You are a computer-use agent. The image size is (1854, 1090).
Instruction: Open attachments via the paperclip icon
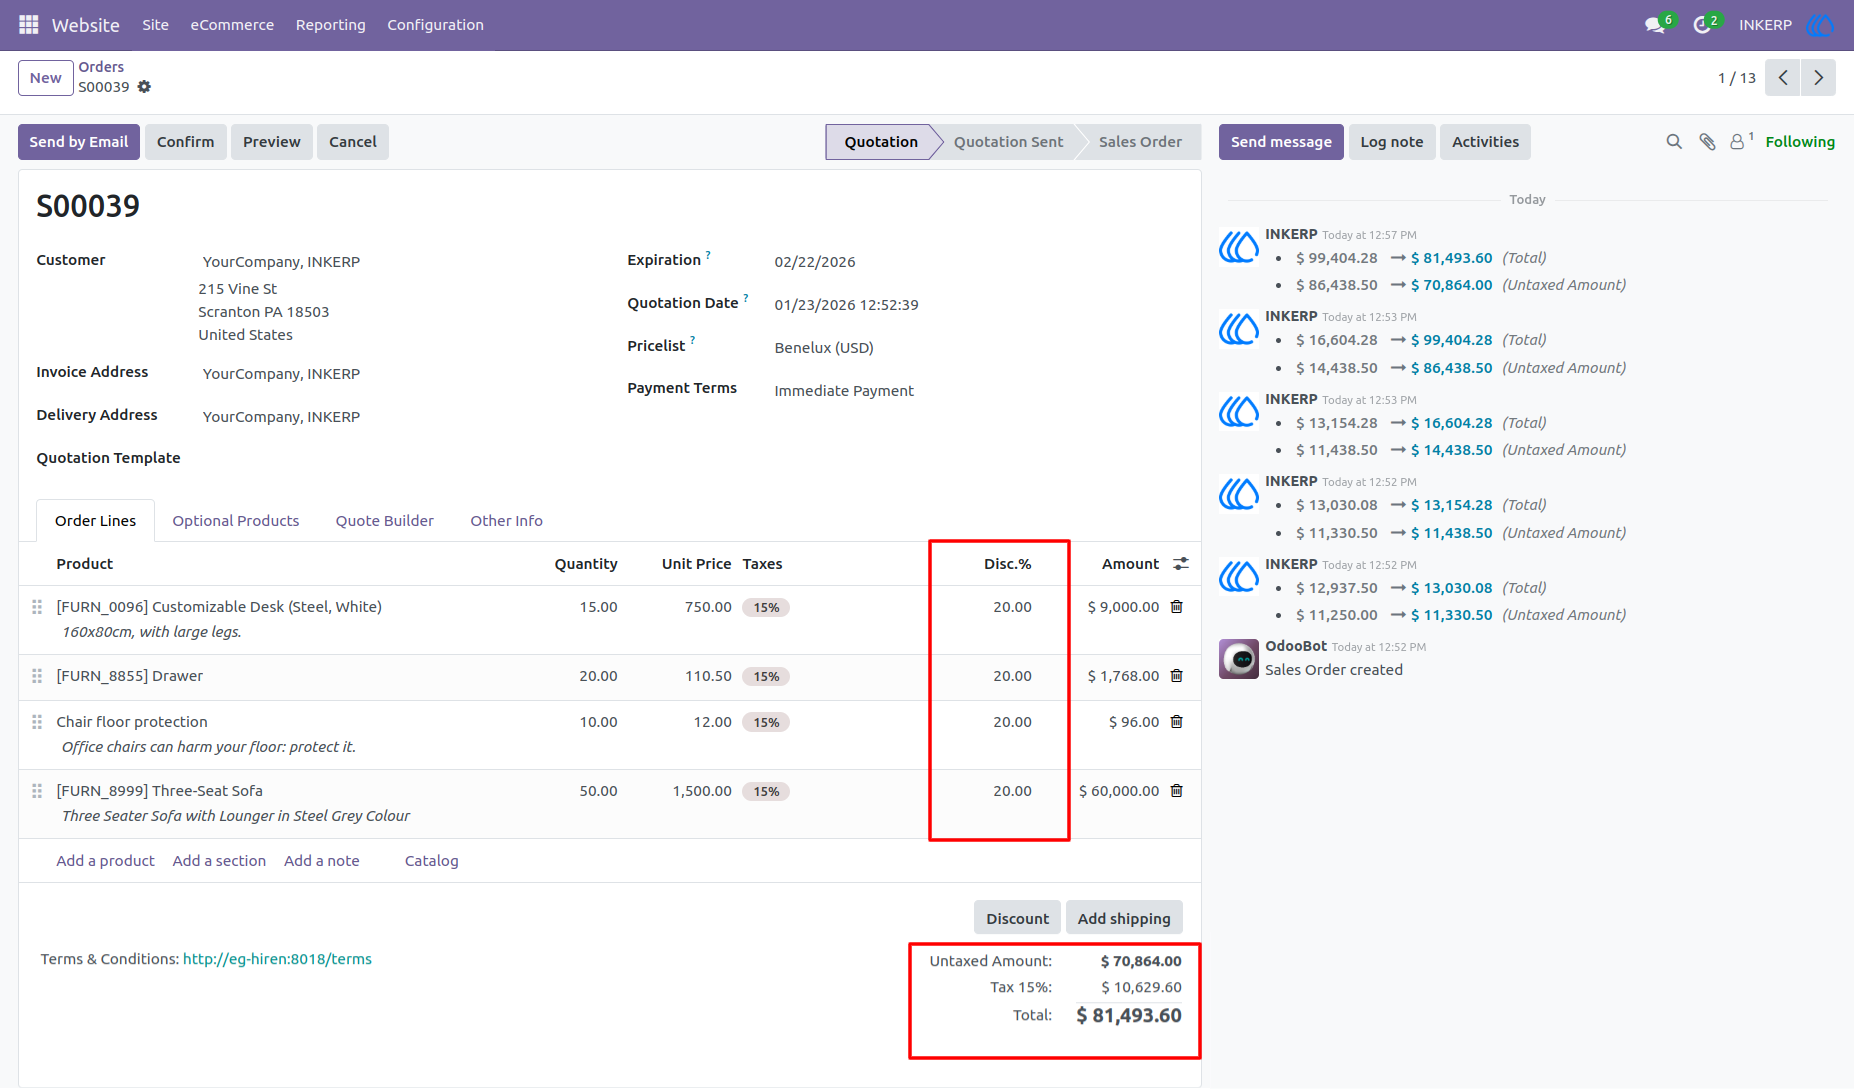(x=1707, y=142)
